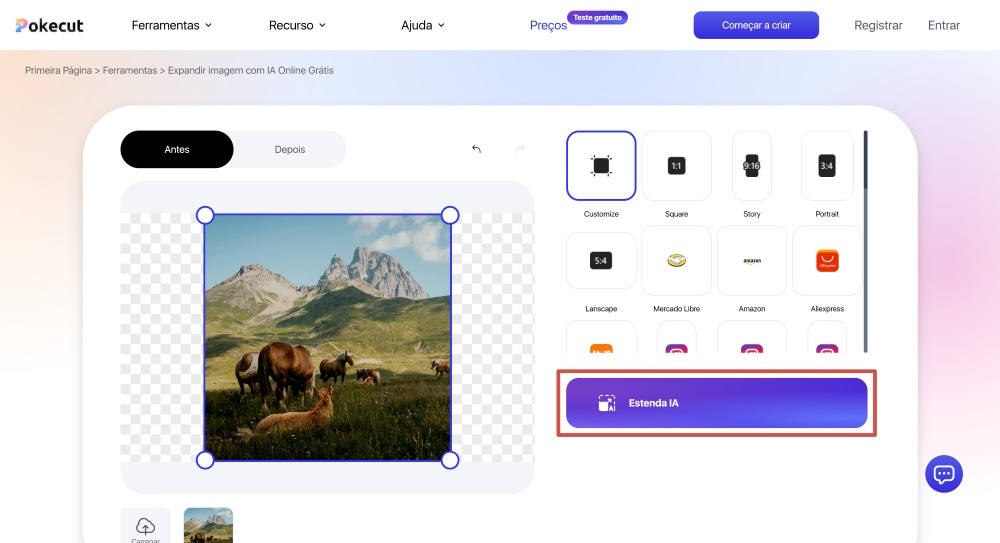This screenshot has width=1000, height=543.
Task: Click the Estenda IA button
Action: (x=716, y=403)
